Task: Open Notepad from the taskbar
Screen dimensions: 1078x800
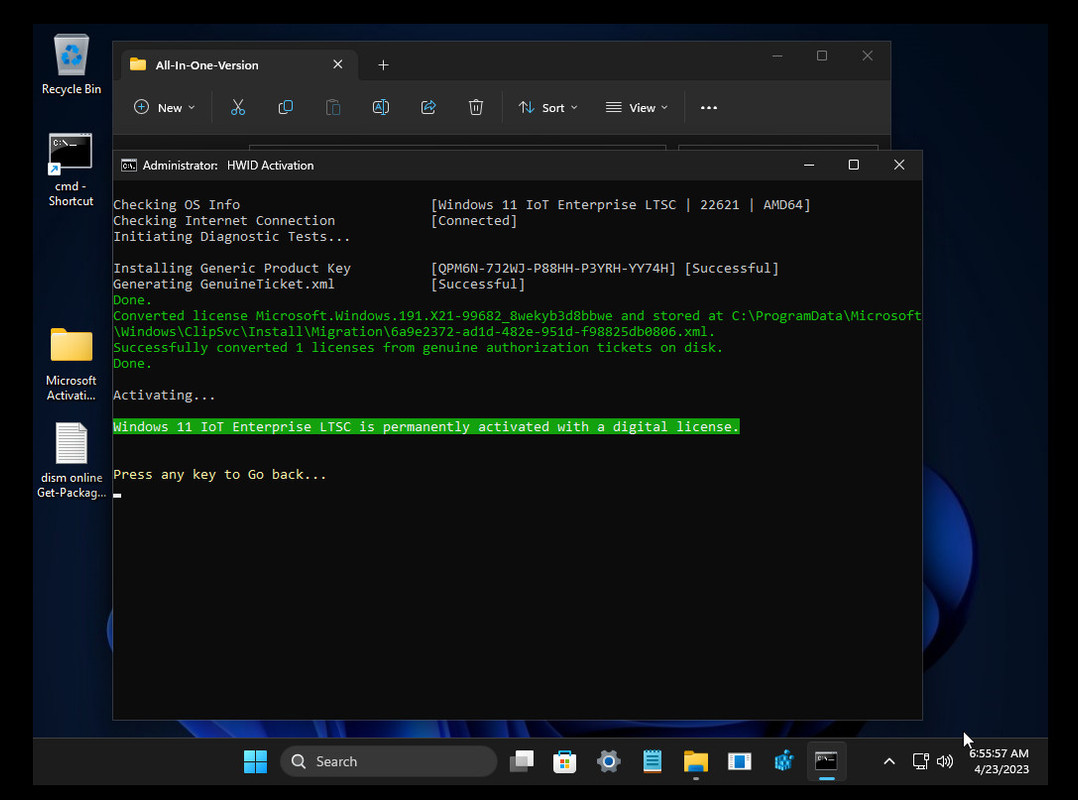Action: 652,762
